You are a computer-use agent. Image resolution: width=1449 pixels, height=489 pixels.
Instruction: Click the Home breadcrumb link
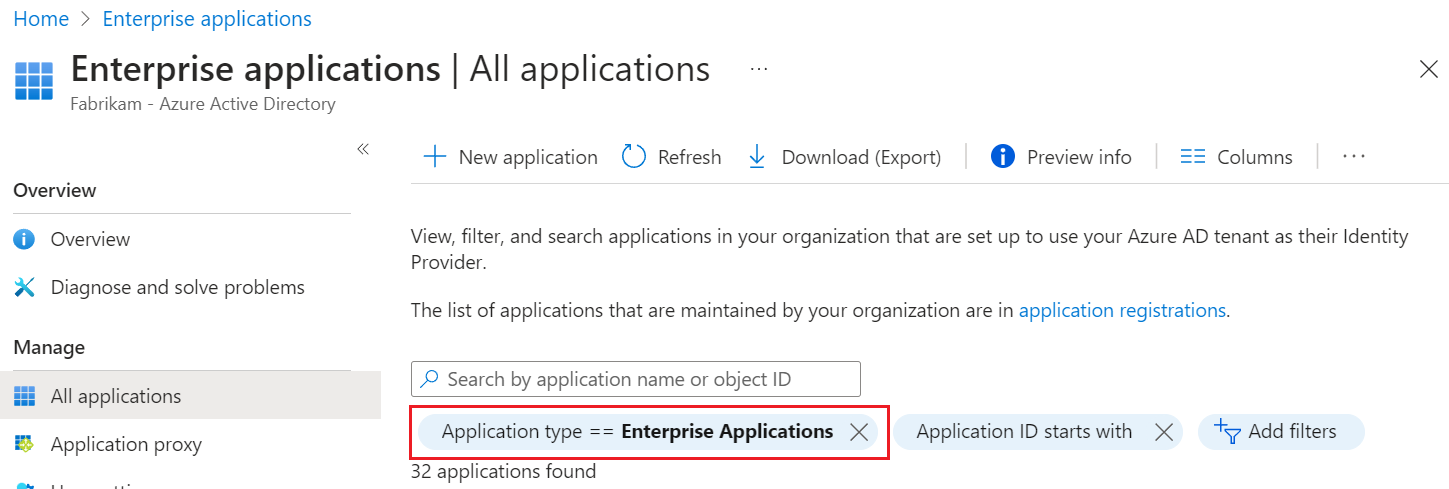41,19
